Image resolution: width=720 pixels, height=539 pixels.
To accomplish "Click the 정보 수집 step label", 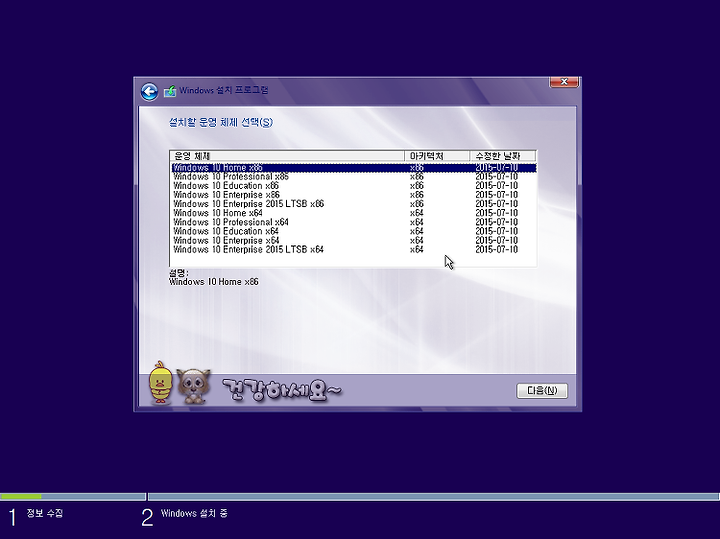I will 45,513.
